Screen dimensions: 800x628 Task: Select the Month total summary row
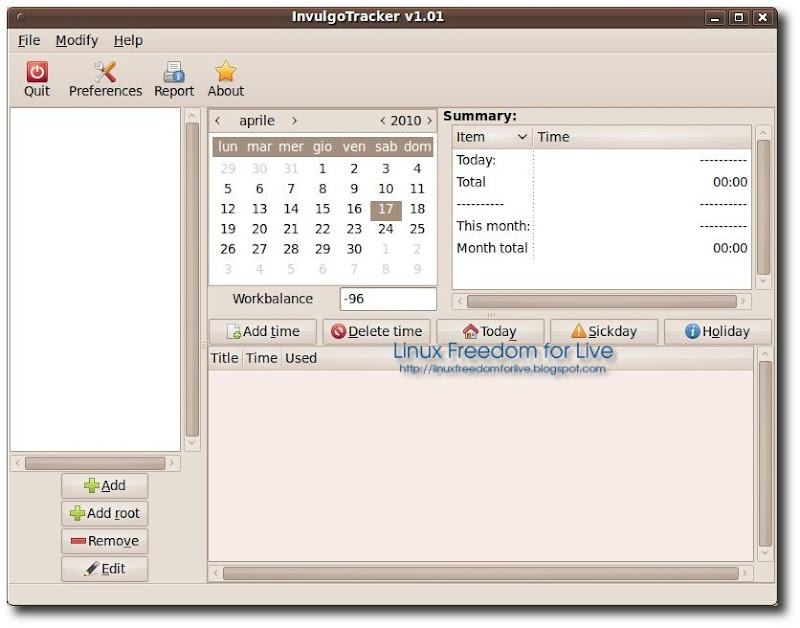602,248
